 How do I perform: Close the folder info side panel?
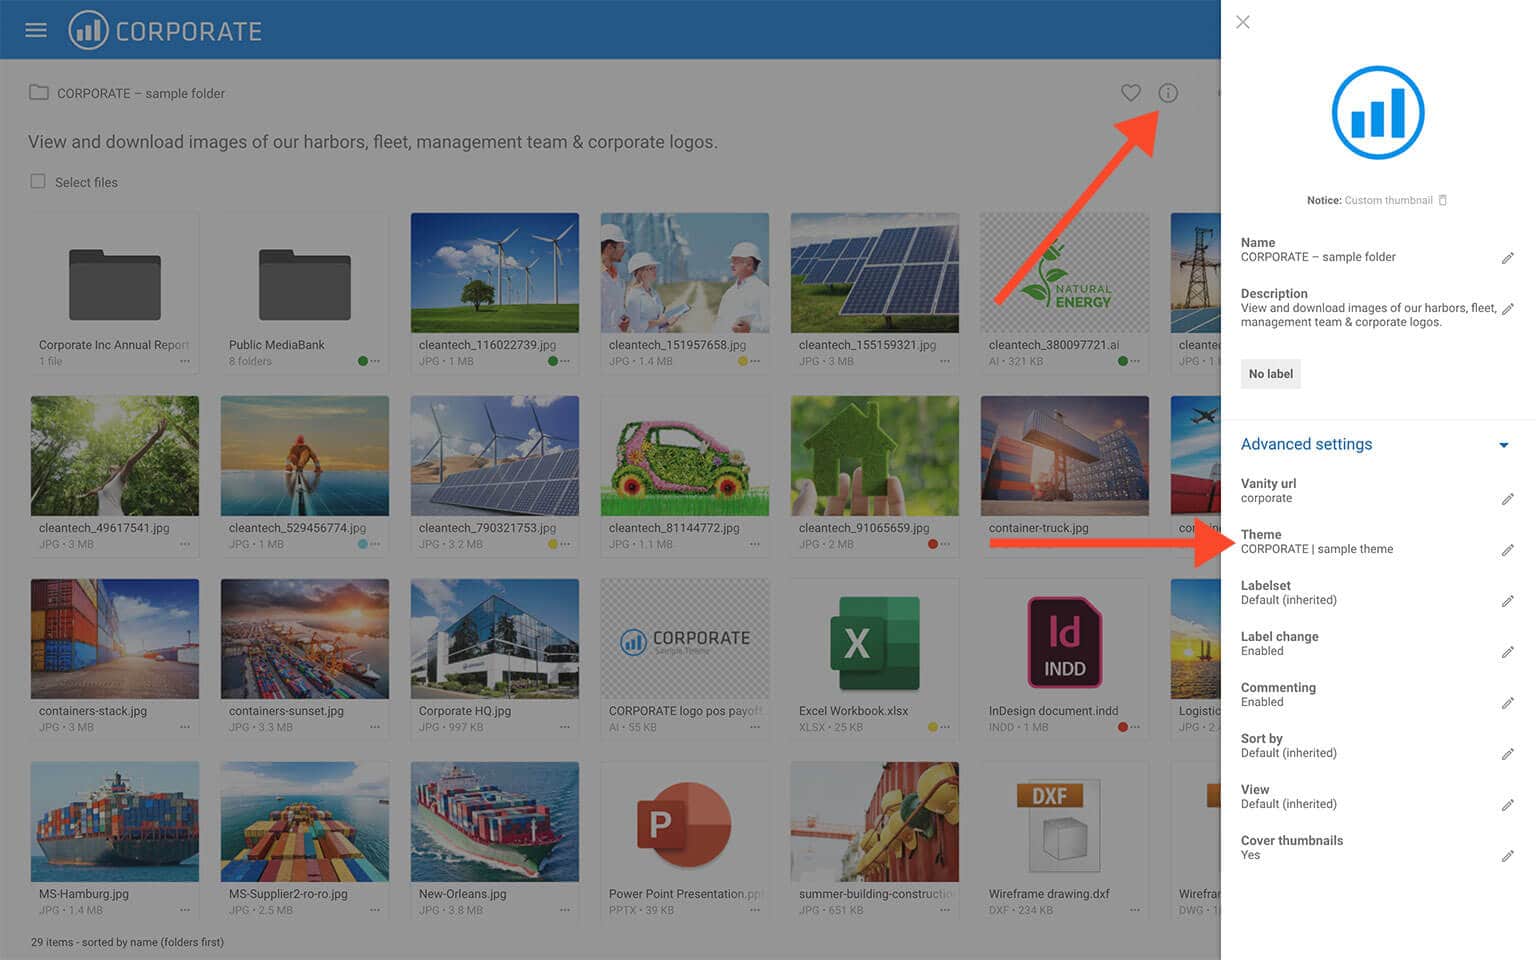point(1242,22)
